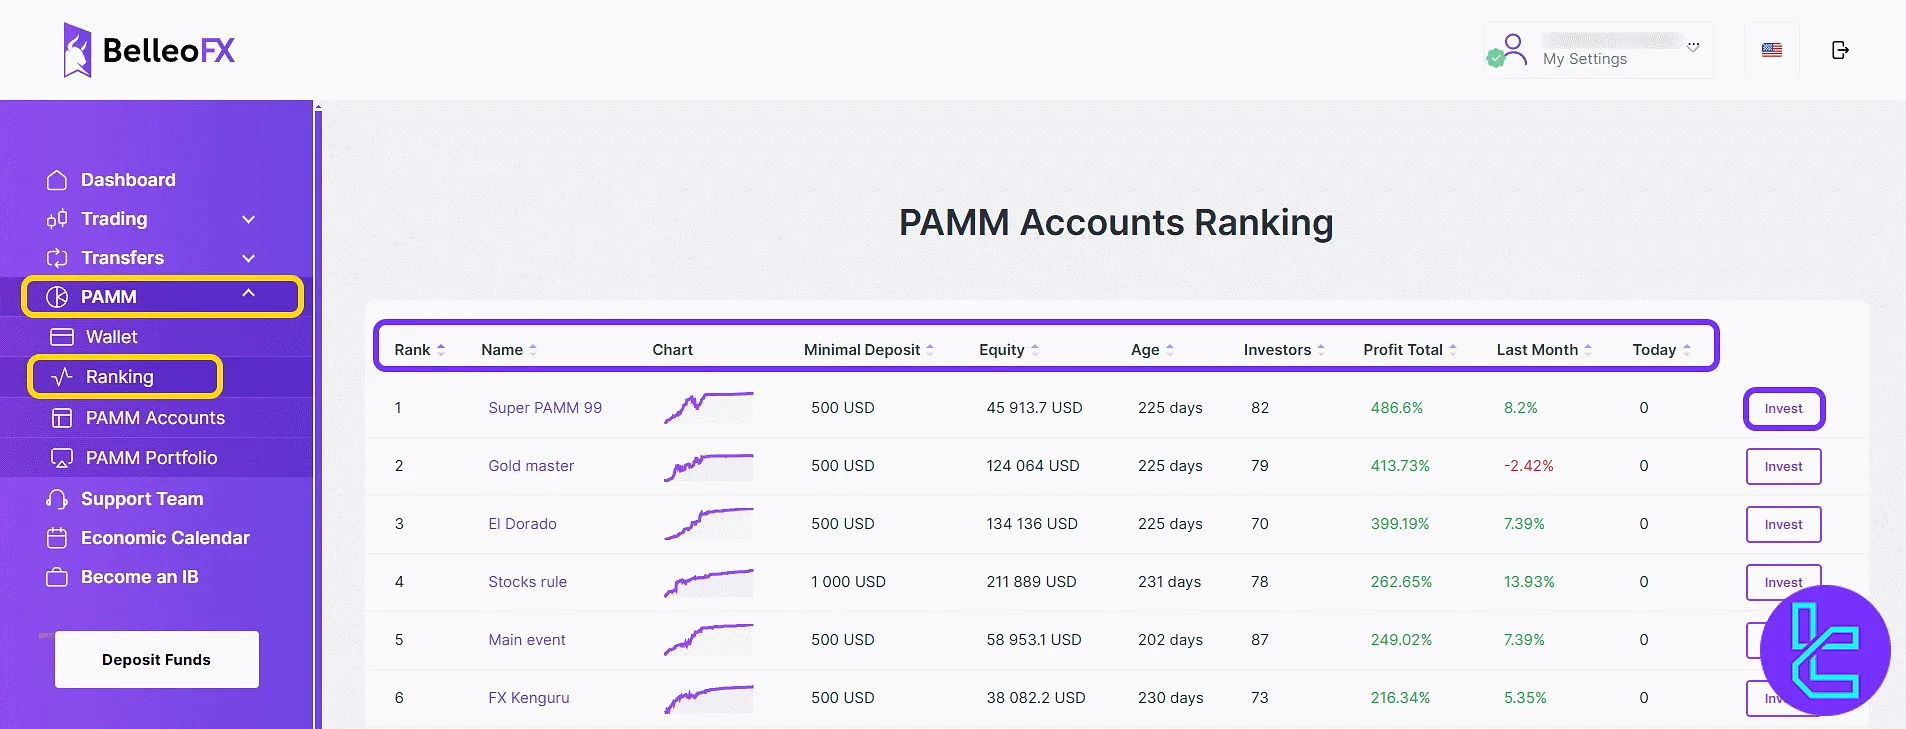The width and height of the screenshot is (1906, 729).
Task: Invest in Super PAMM 99
Action: [1783, 409]
